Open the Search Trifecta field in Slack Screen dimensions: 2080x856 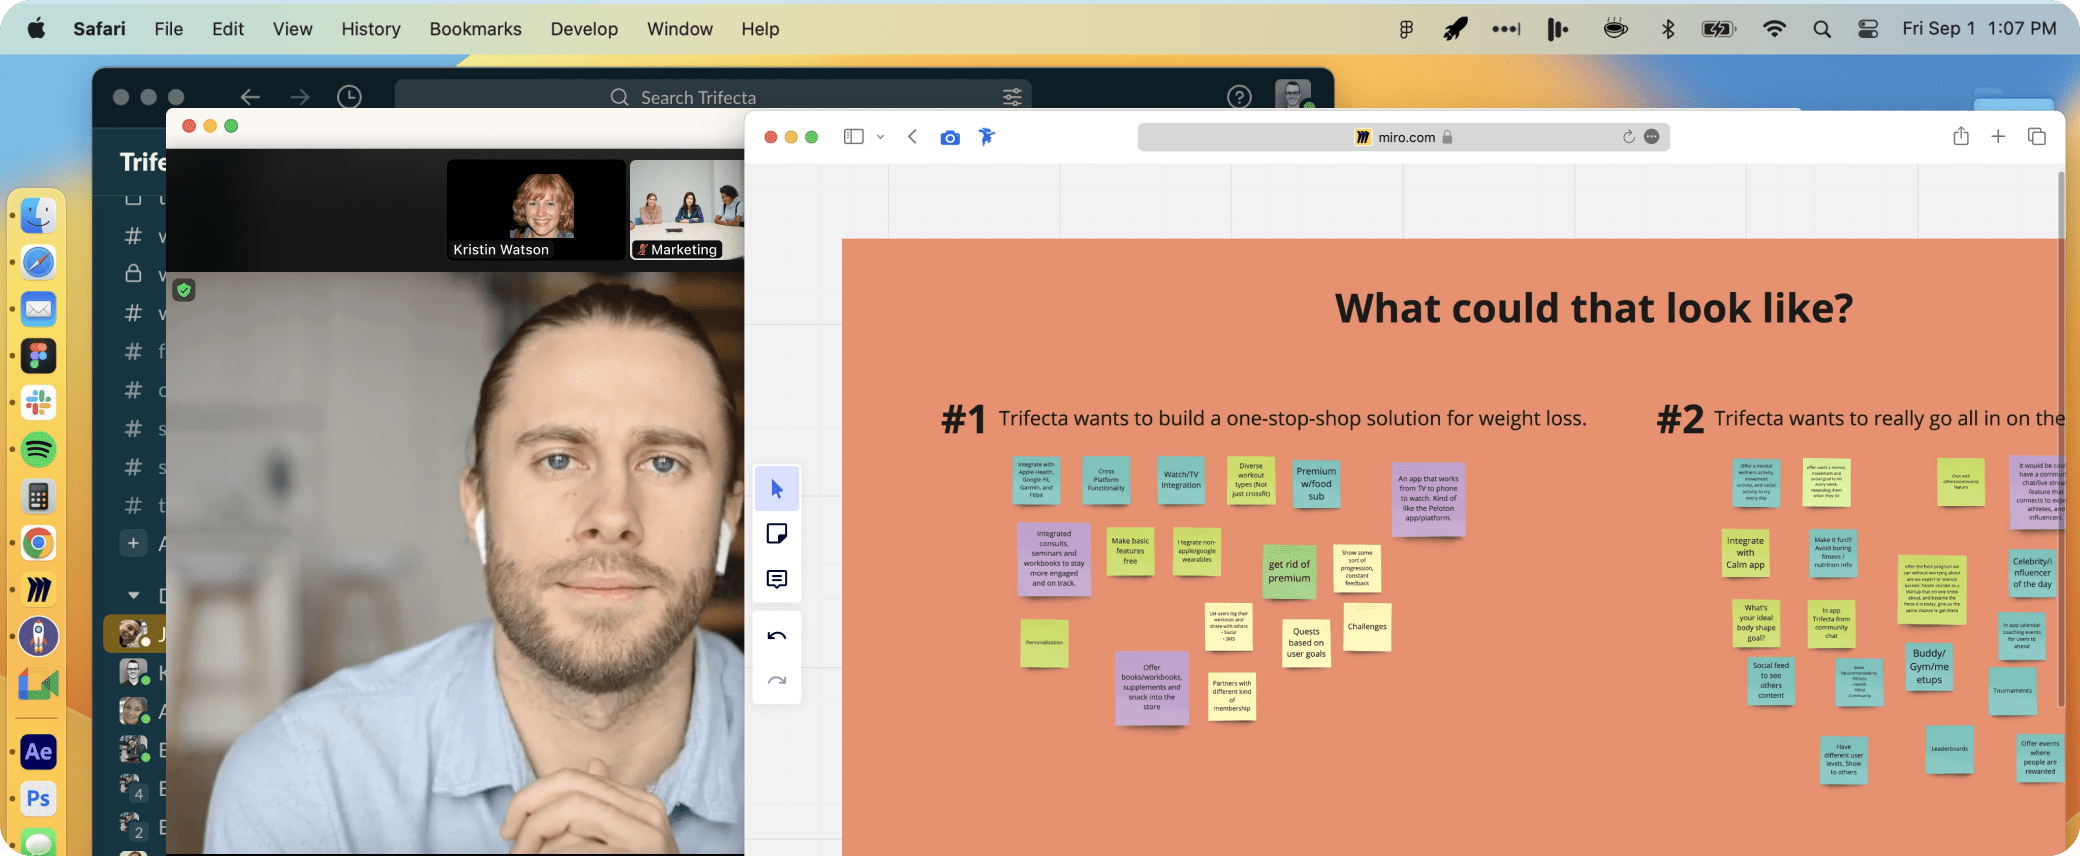tap(713, 97)
